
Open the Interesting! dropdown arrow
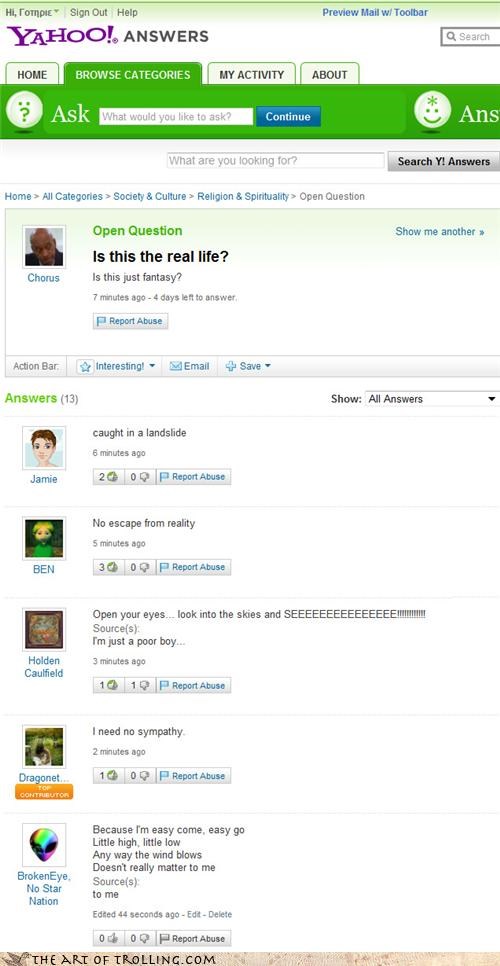point(152,366)
